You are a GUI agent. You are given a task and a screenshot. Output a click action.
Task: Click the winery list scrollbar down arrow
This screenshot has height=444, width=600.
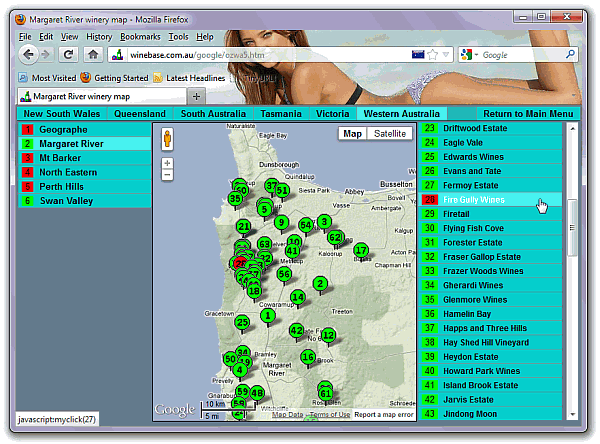(x=572, y=414)
